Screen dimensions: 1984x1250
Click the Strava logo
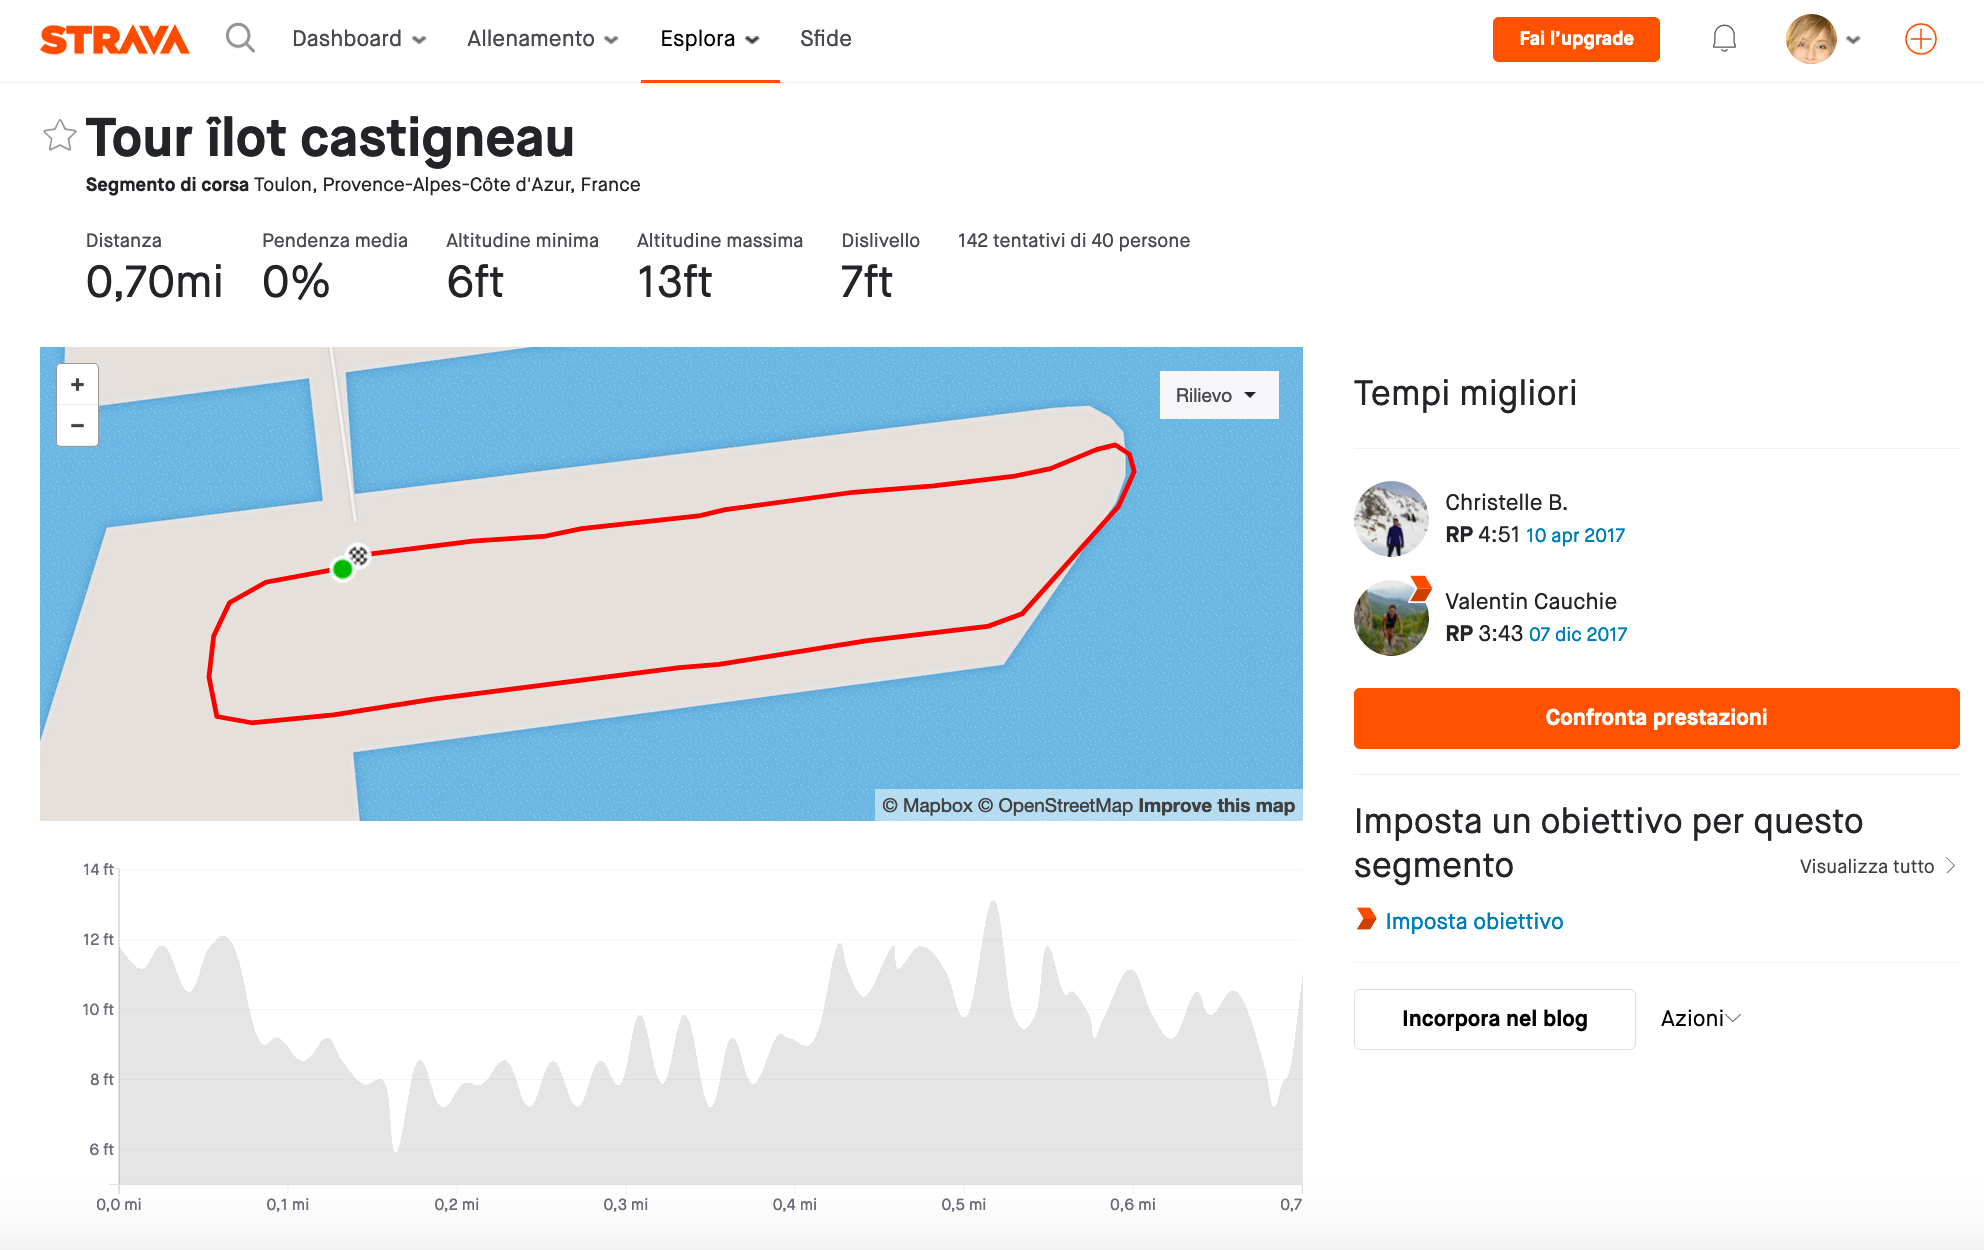coord(114,40)
